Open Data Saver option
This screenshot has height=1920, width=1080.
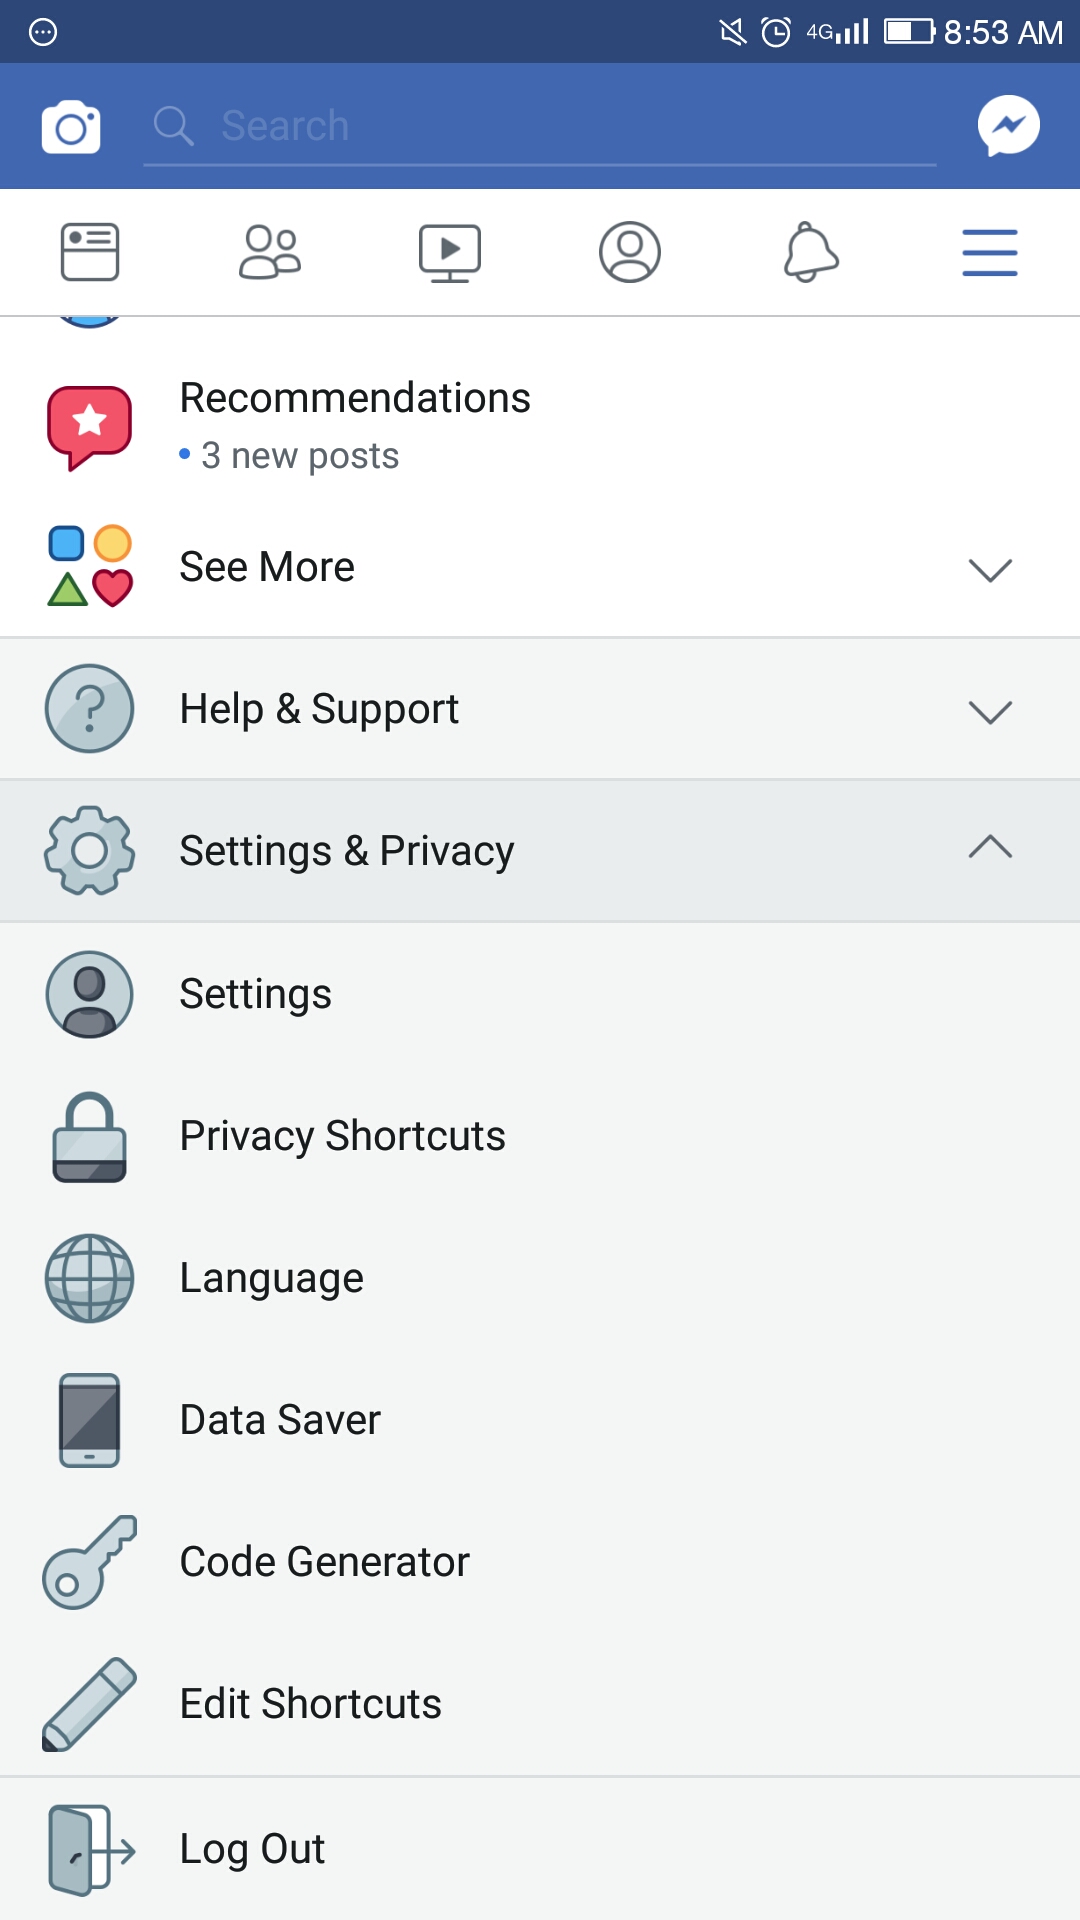pyautogui.click(x=280, y=1420)
